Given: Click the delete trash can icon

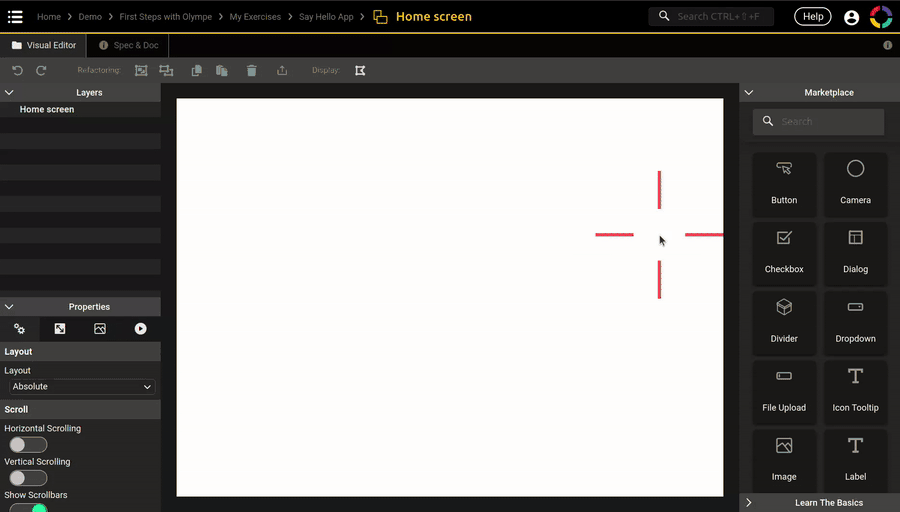Looking at the screenshot, I should click(x=252, y=71).
